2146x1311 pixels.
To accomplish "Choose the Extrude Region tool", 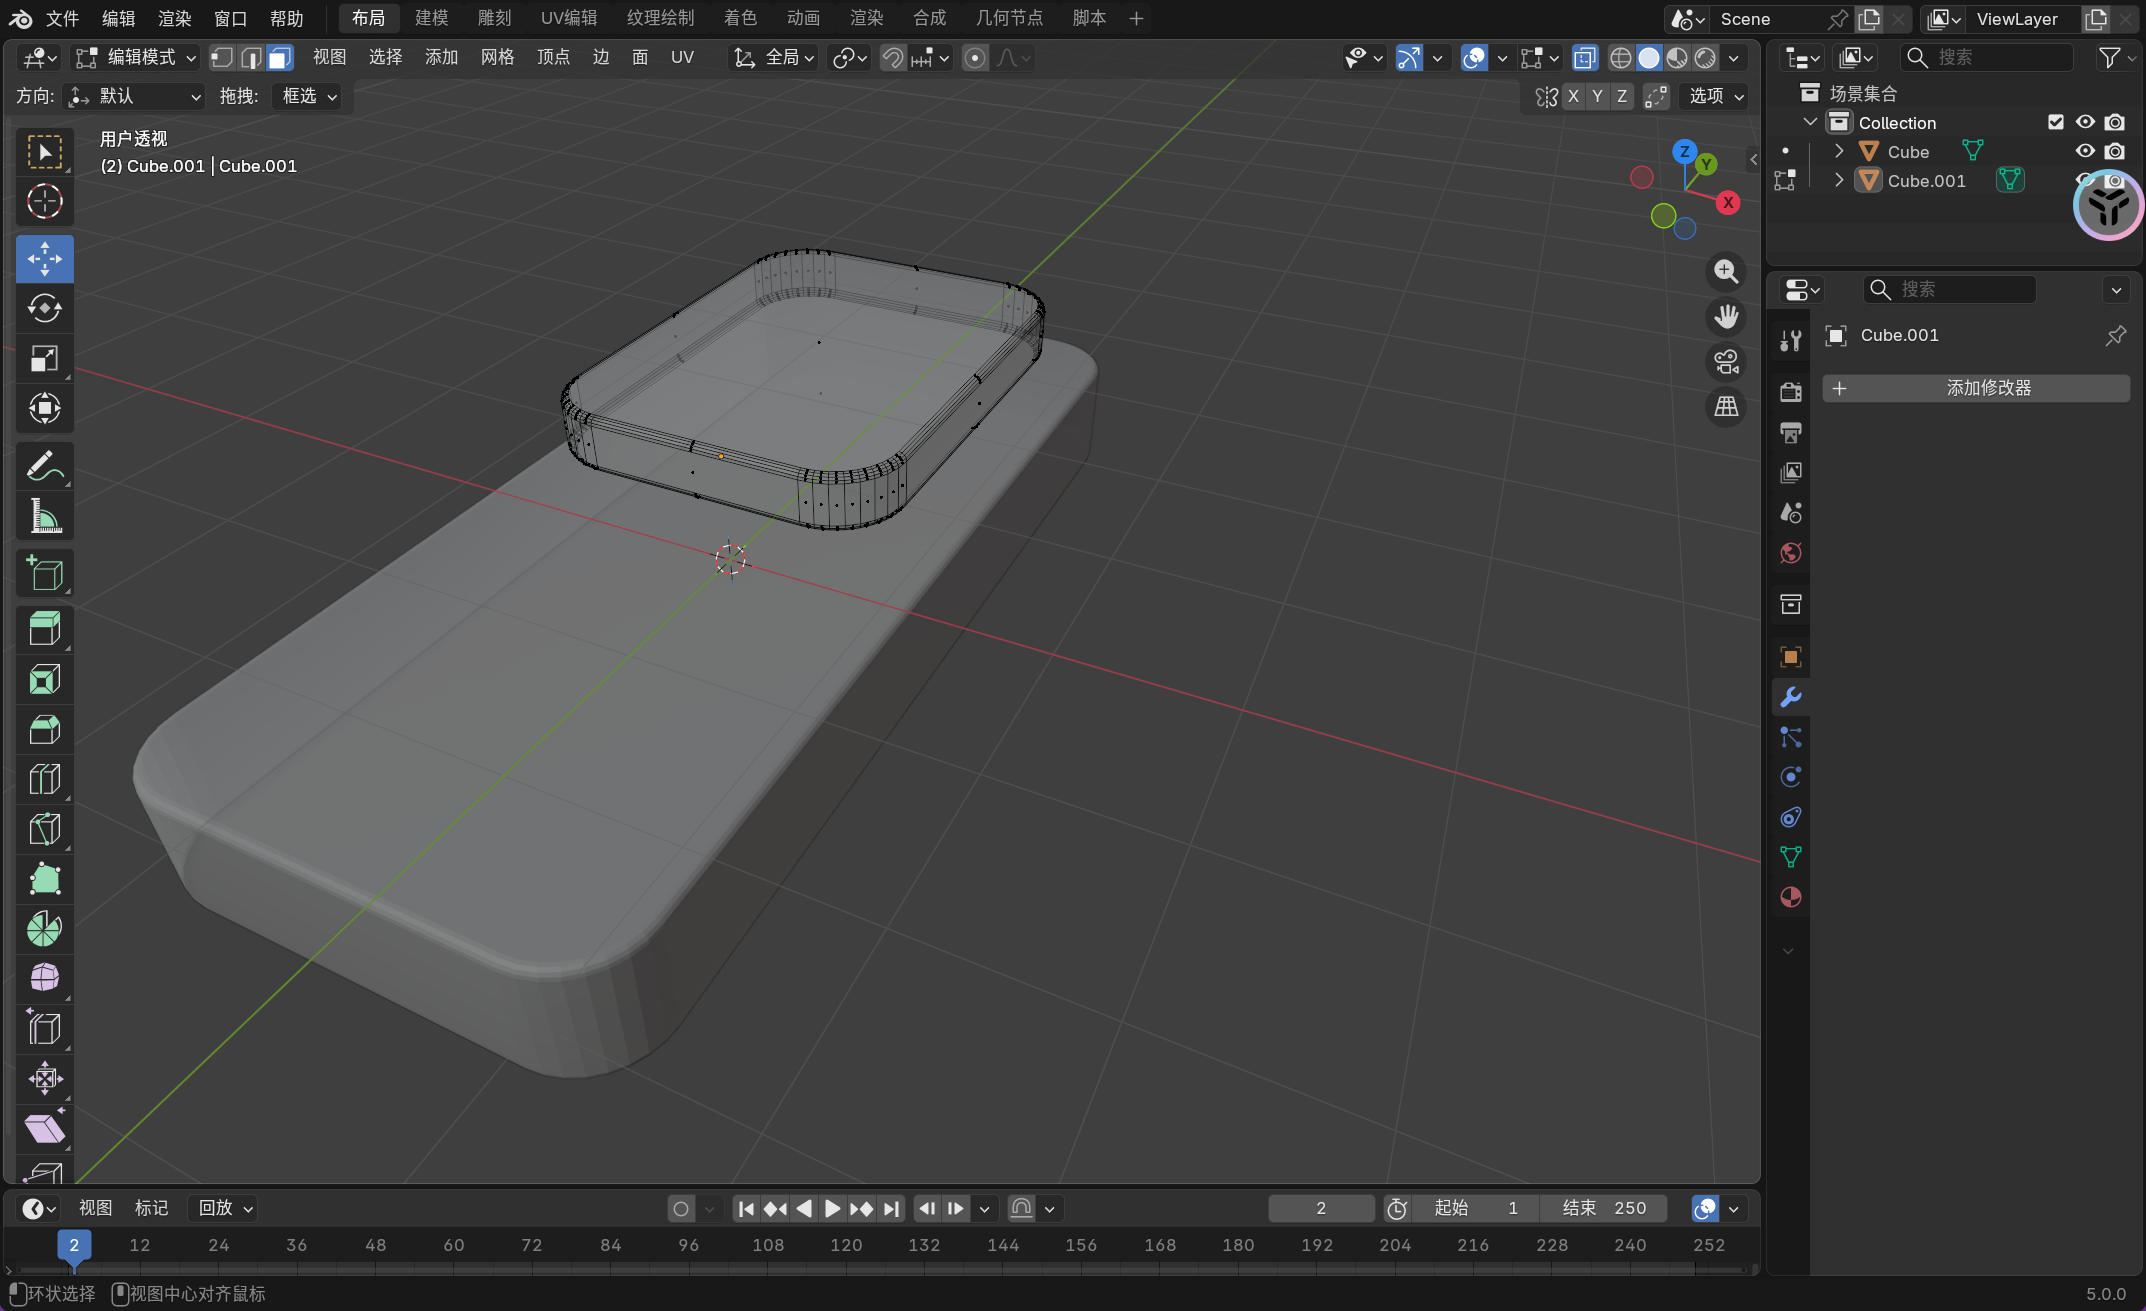I will (x=44, y=629).
